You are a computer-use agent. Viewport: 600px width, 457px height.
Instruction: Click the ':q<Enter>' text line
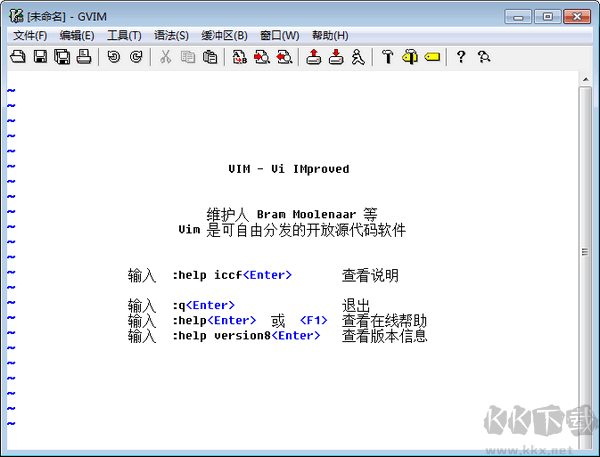pyautogui.click(x=203, y=305)
